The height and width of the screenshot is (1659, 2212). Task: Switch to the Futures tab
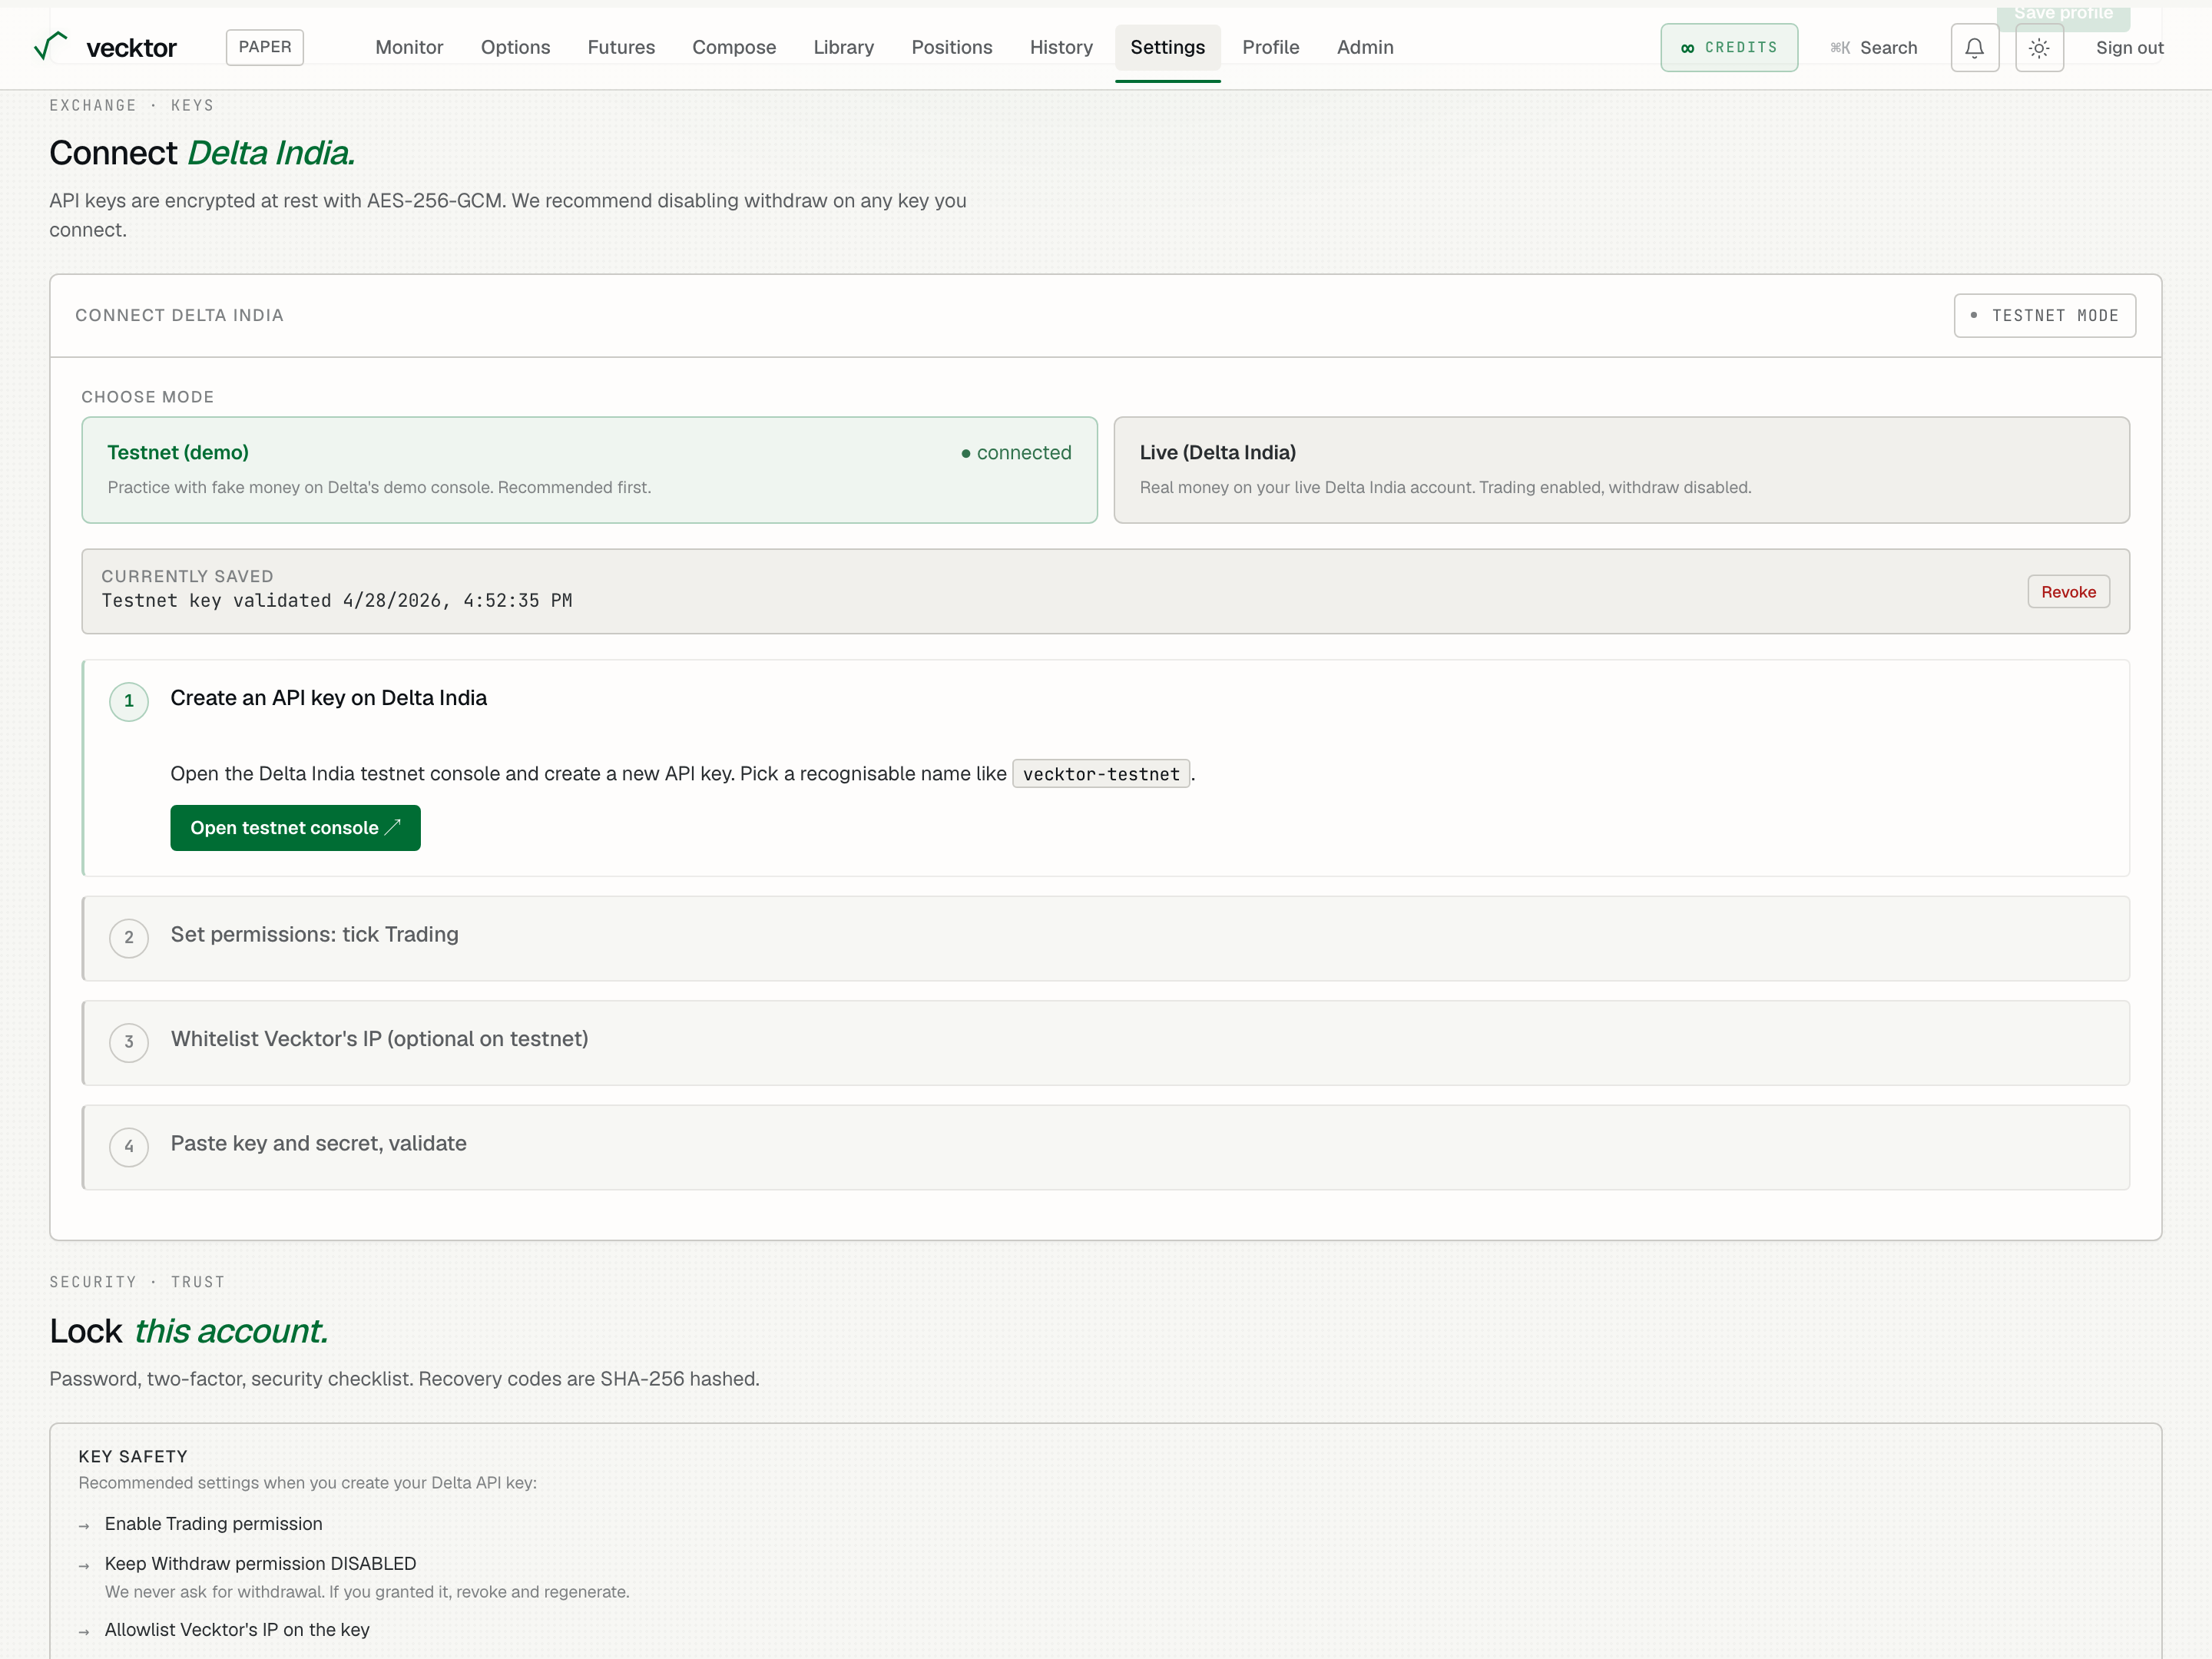point(621,47)
